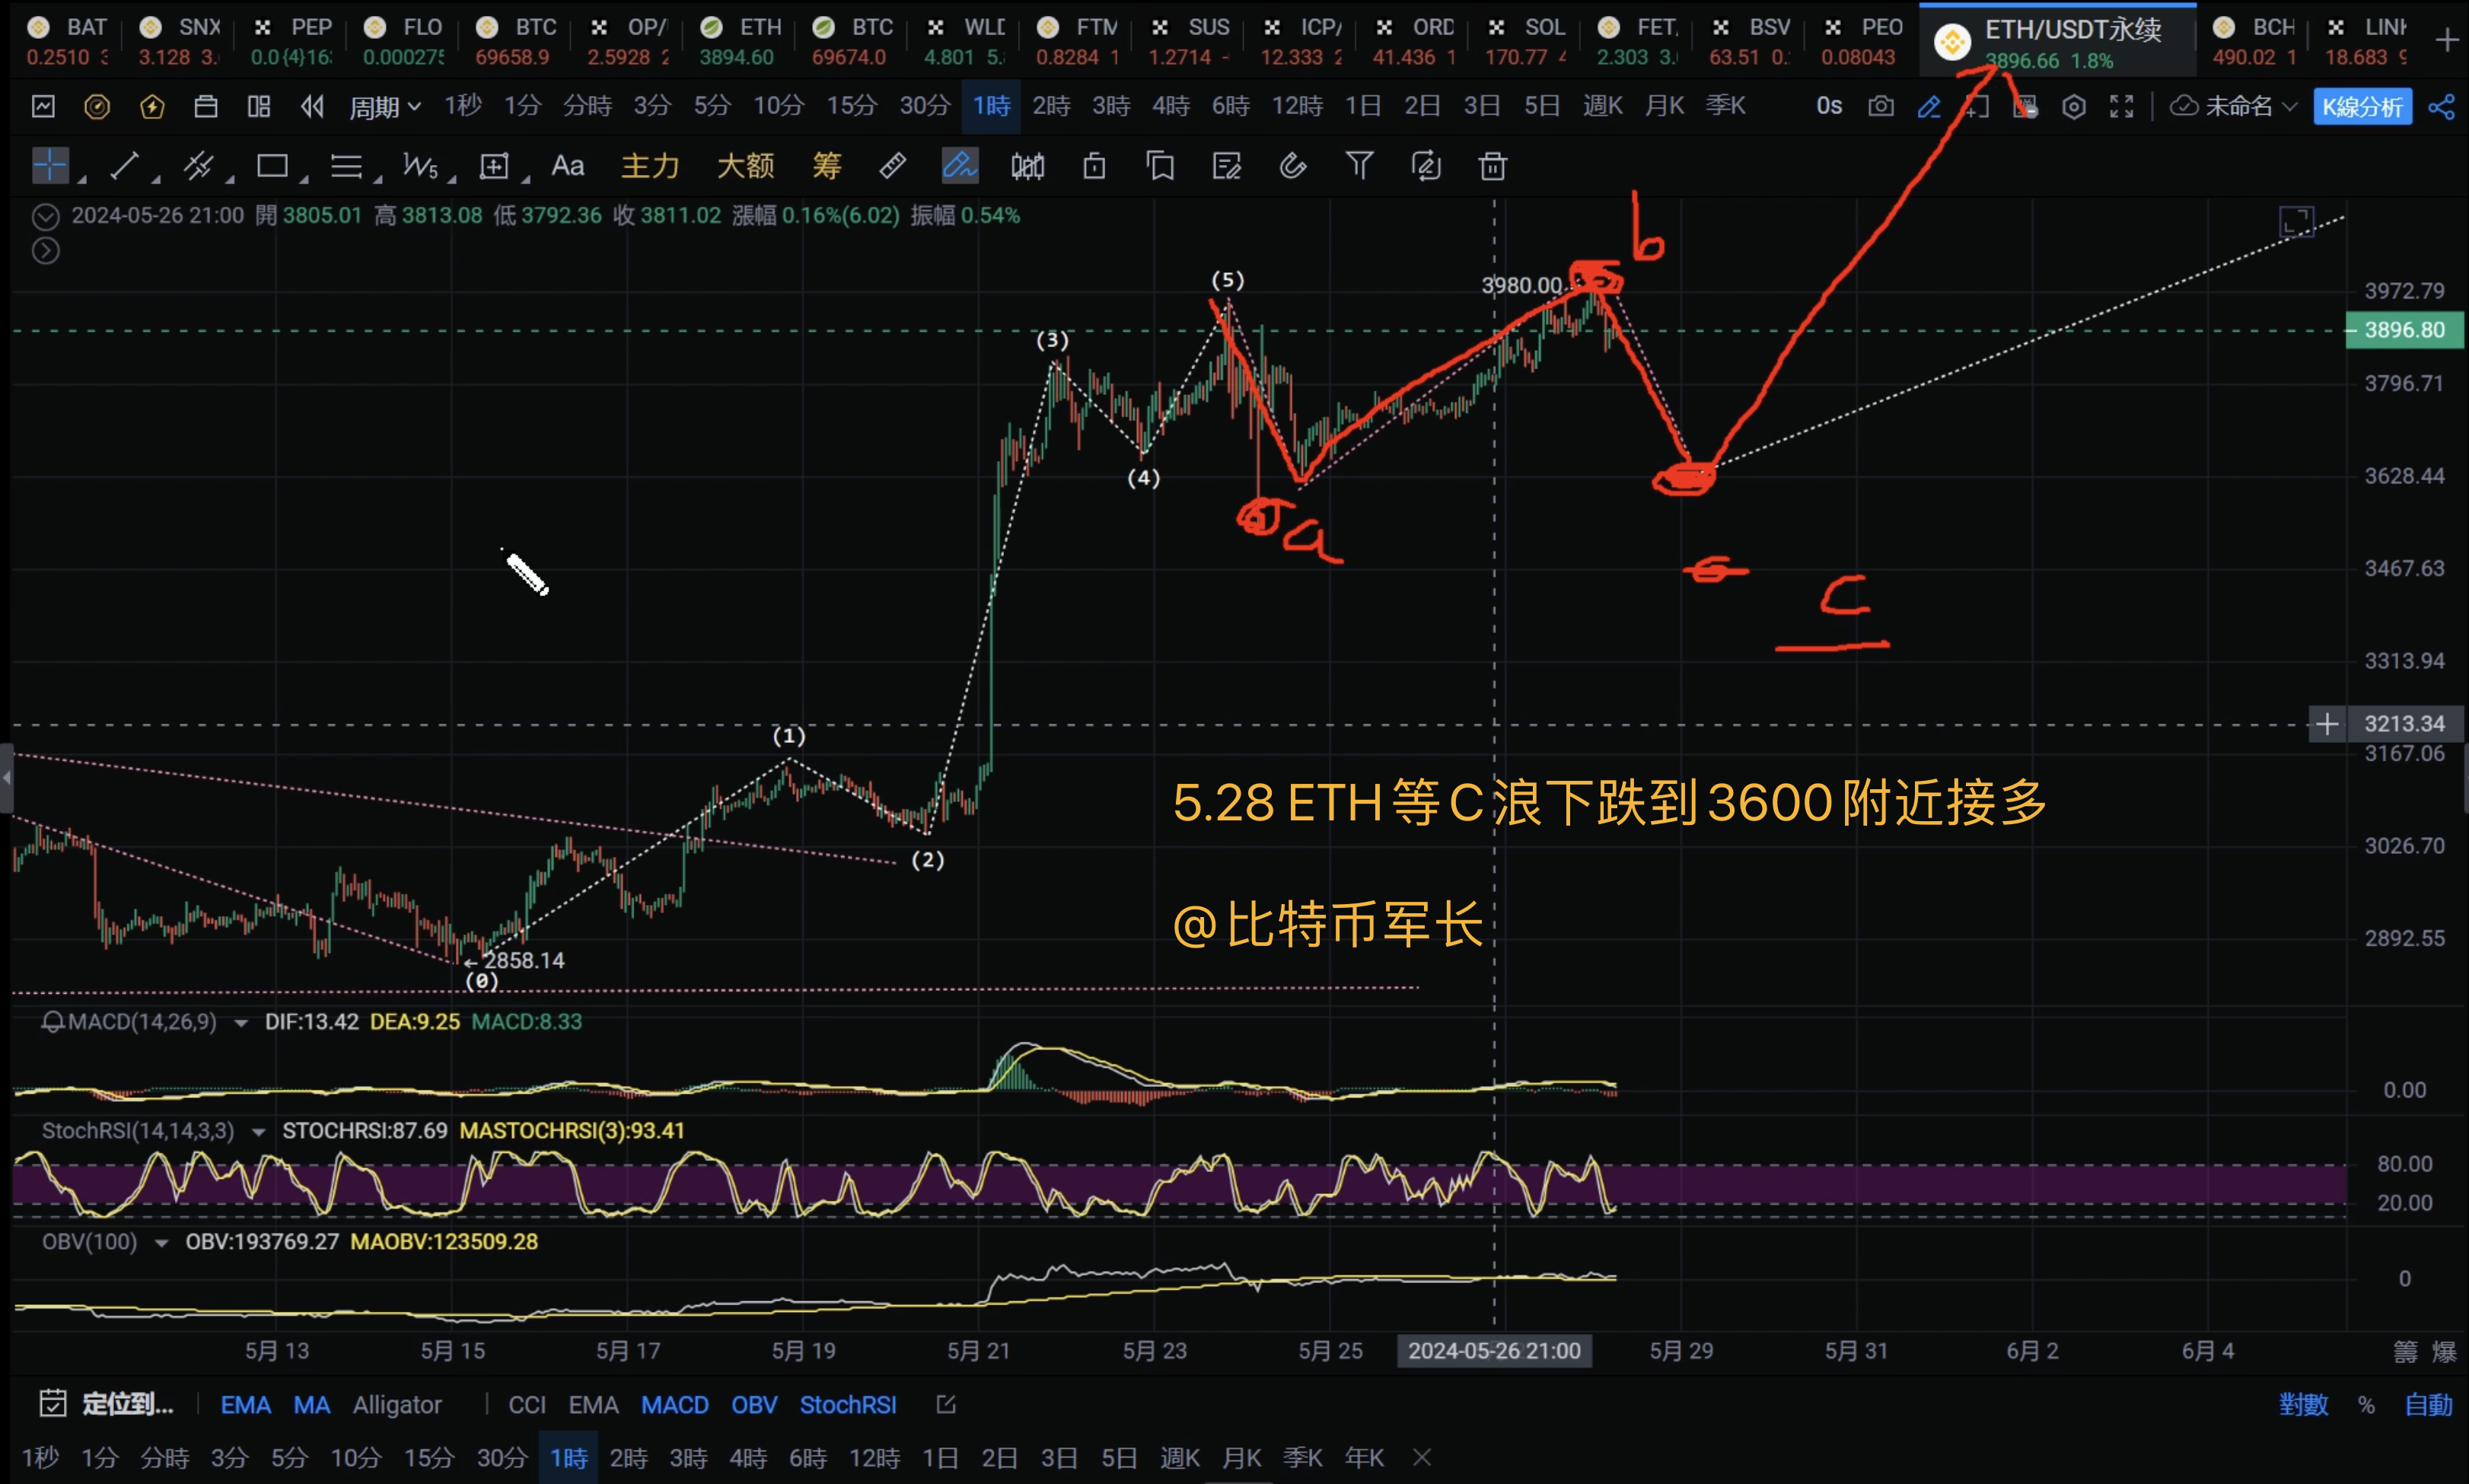Expand main chart pane corner icon

[2296, 221]
